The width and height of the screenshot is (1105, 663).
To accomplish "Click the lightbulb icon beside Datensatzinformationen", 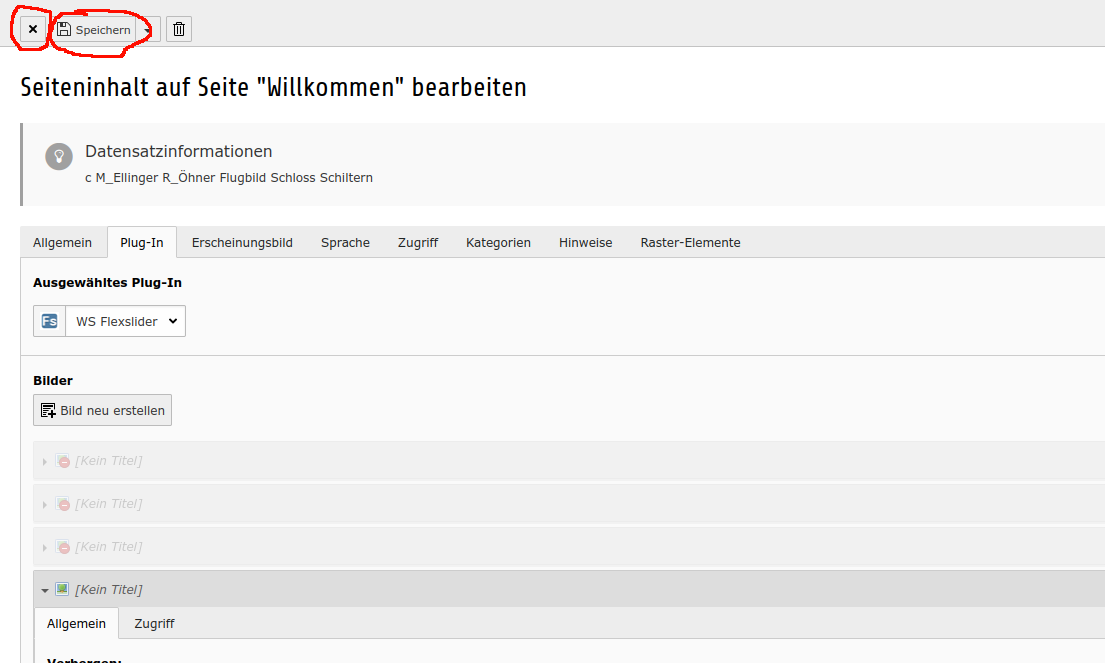I will 59,156.
